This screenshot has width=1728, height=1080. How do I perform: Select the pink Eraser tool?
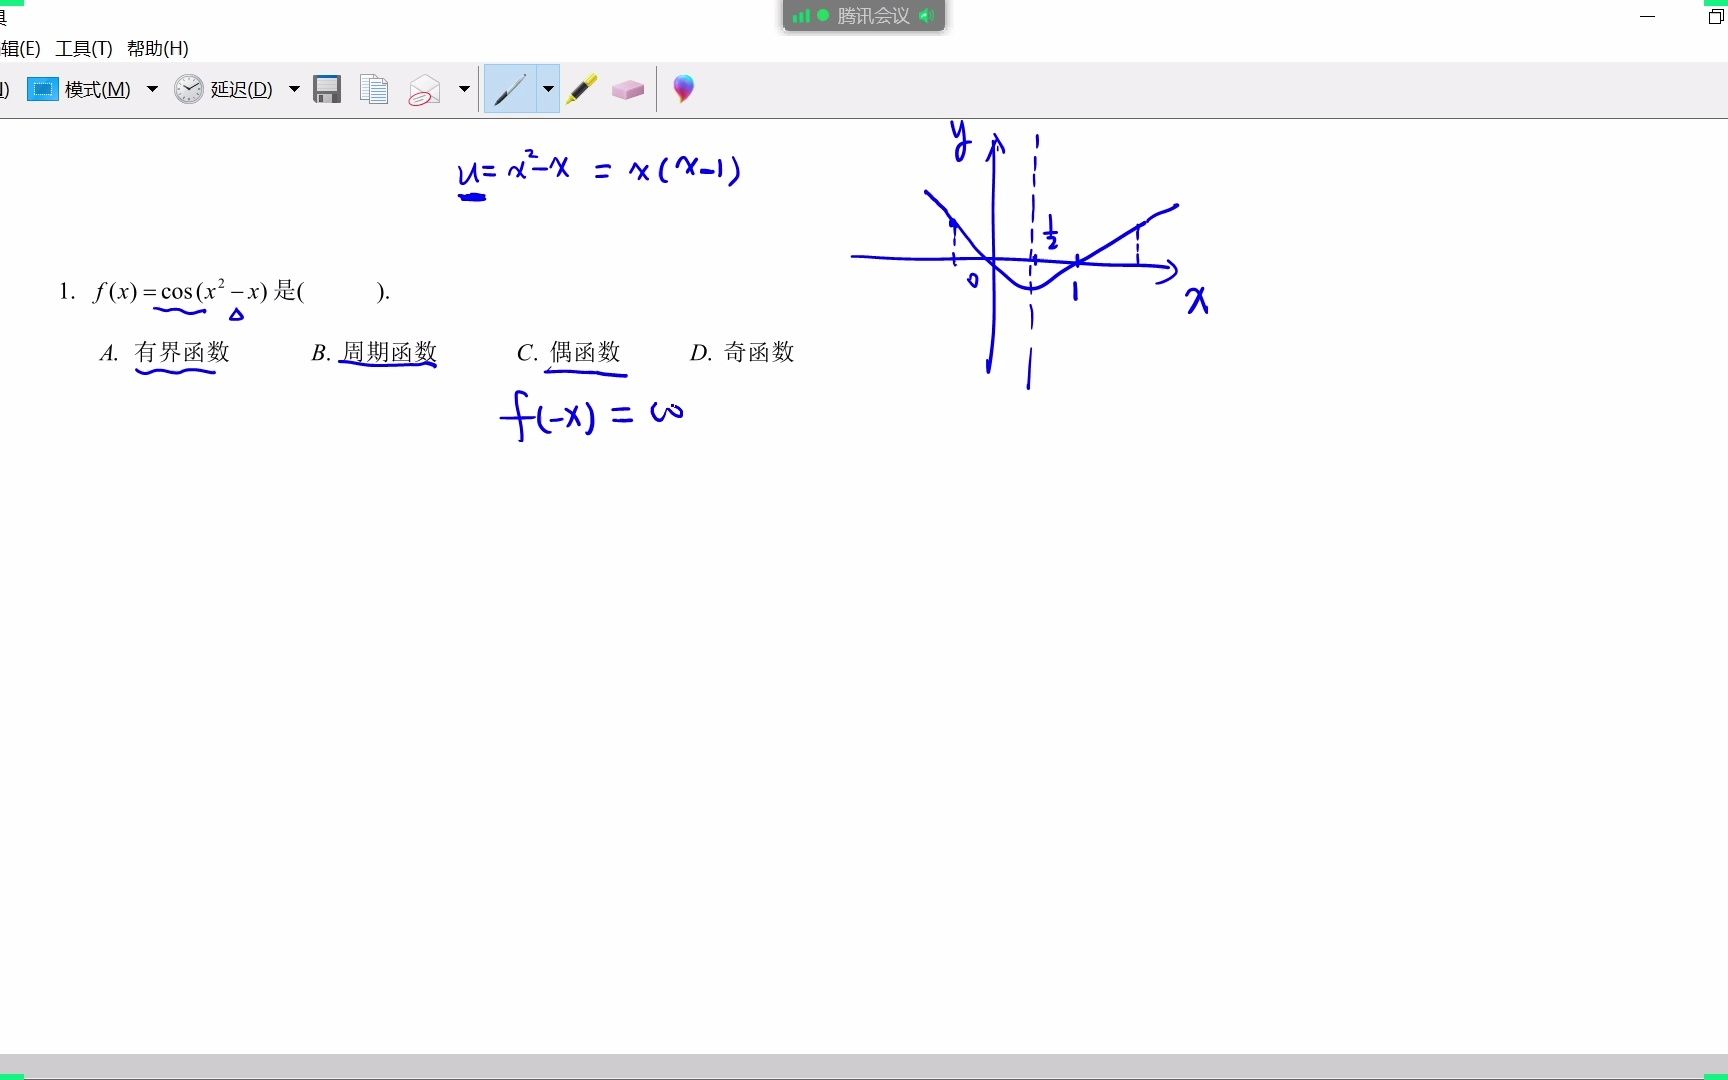(x=628, y=90)
